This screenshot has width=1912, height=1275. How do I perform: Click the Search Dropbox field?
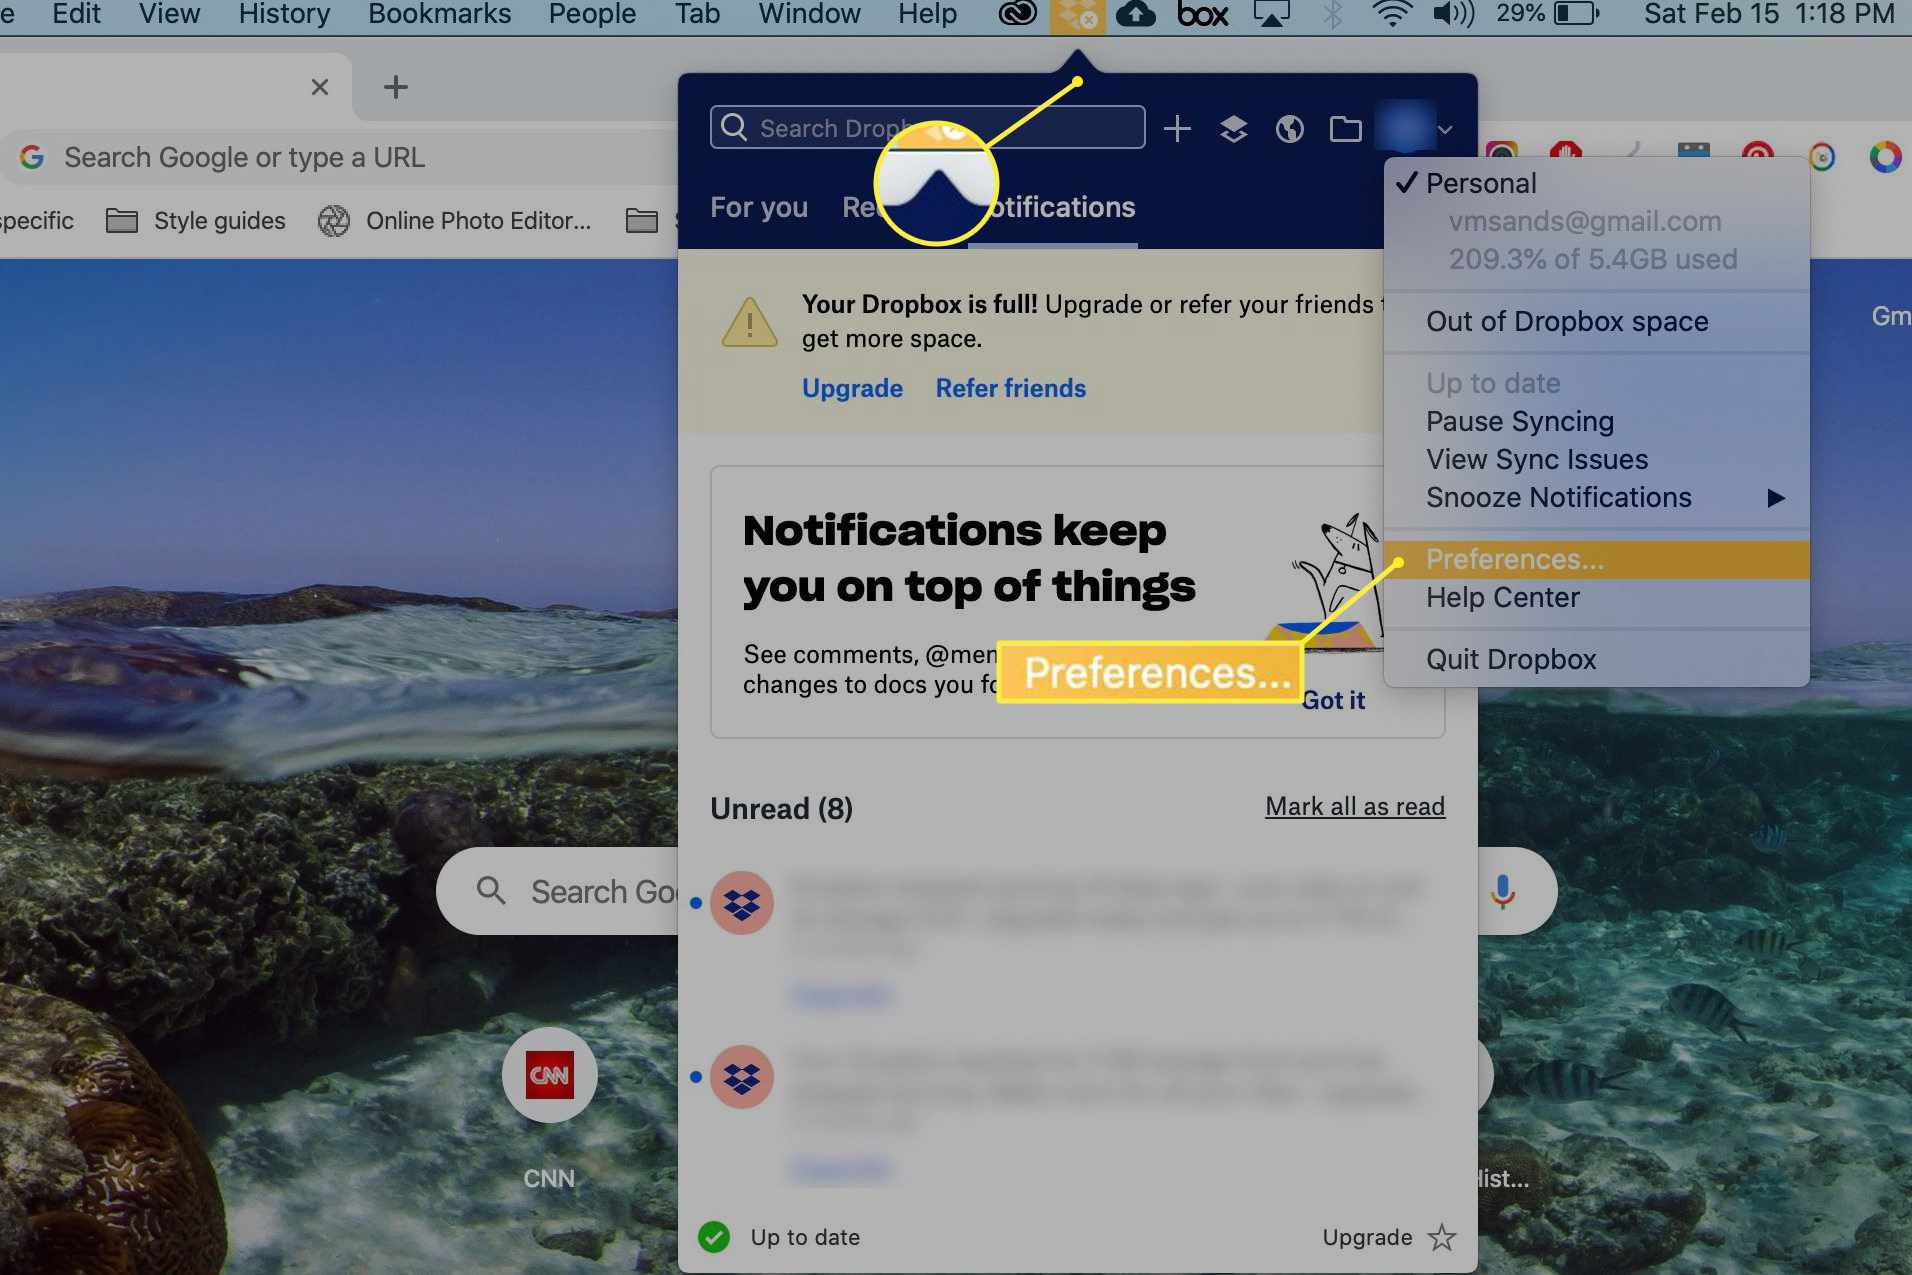point(927,128)
